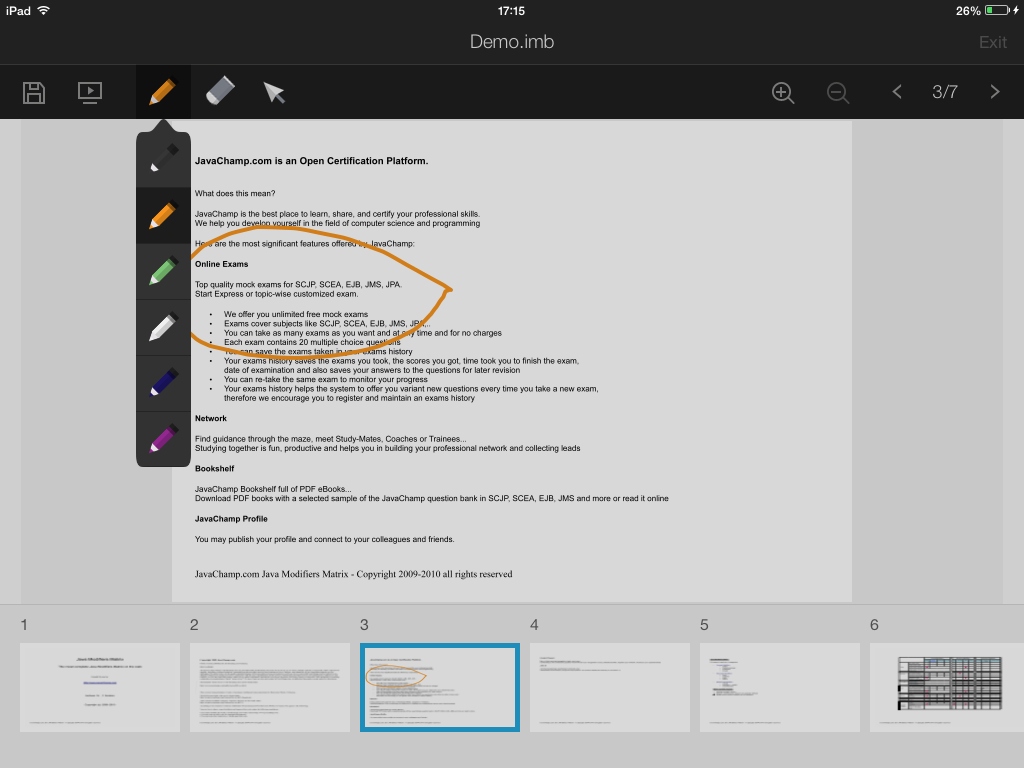Choose the black pencil color
Viewport: 1024px width, 768px height.
click(x=163, y=159)
